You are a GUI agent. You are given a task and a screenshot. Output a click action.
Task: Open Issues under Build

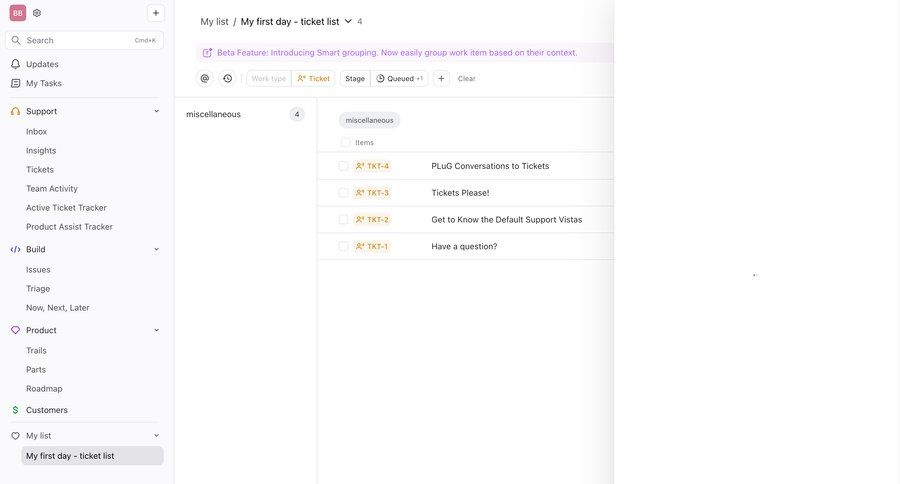[38, 269]
